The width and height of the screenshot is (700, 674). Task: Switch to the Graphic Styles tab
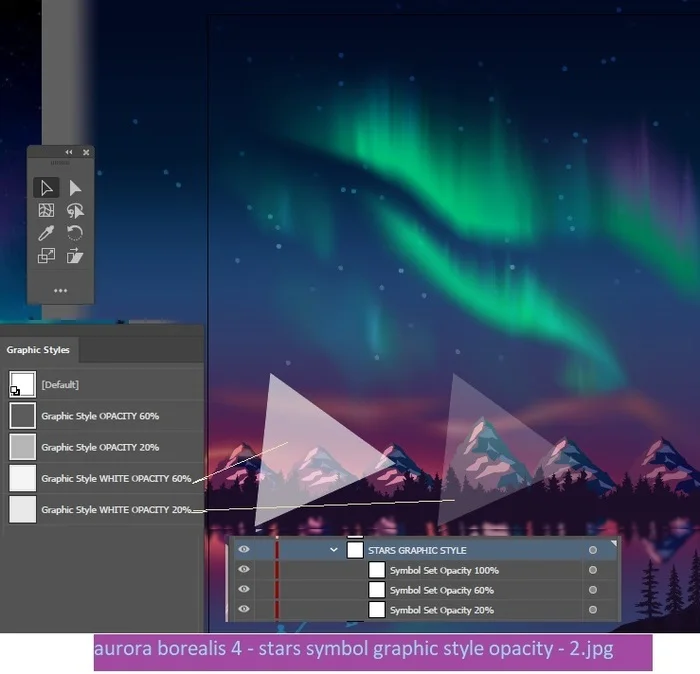38,350
